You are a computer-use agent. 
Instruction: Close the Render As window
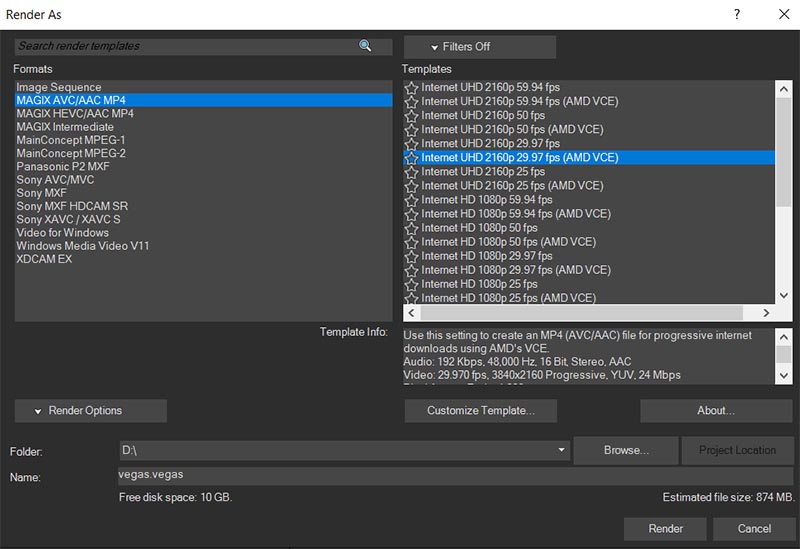coord(784,14)
